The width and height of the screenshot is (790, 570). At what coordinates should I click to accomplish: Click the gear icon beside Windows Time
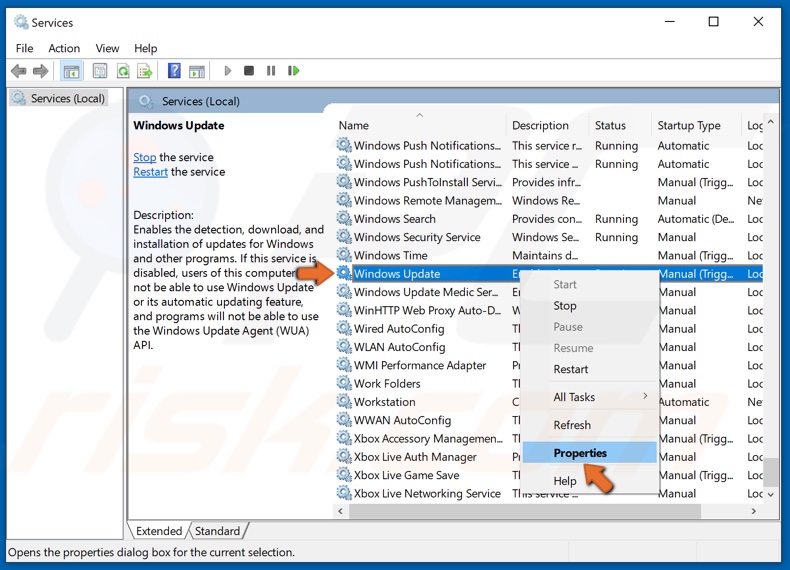pos(344,255)
